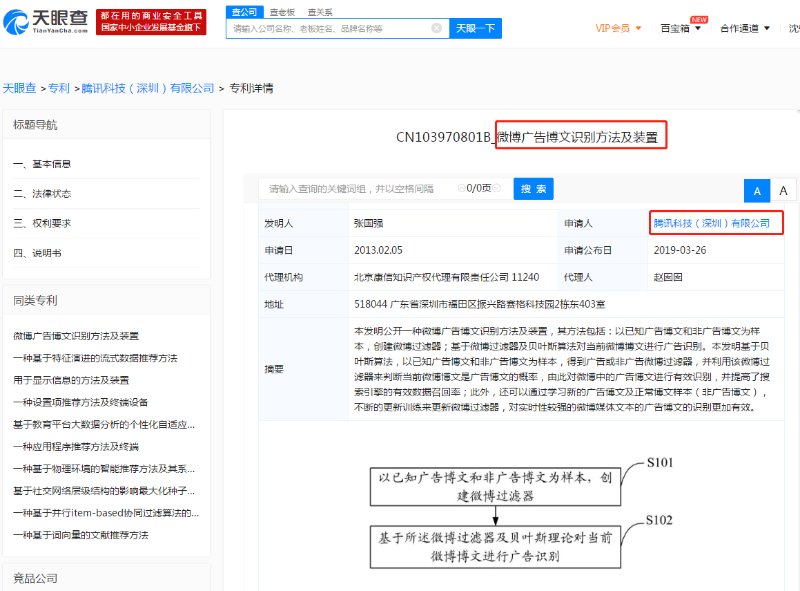
Task: Jump to 四、说明书 section
Action: point(37,253)
